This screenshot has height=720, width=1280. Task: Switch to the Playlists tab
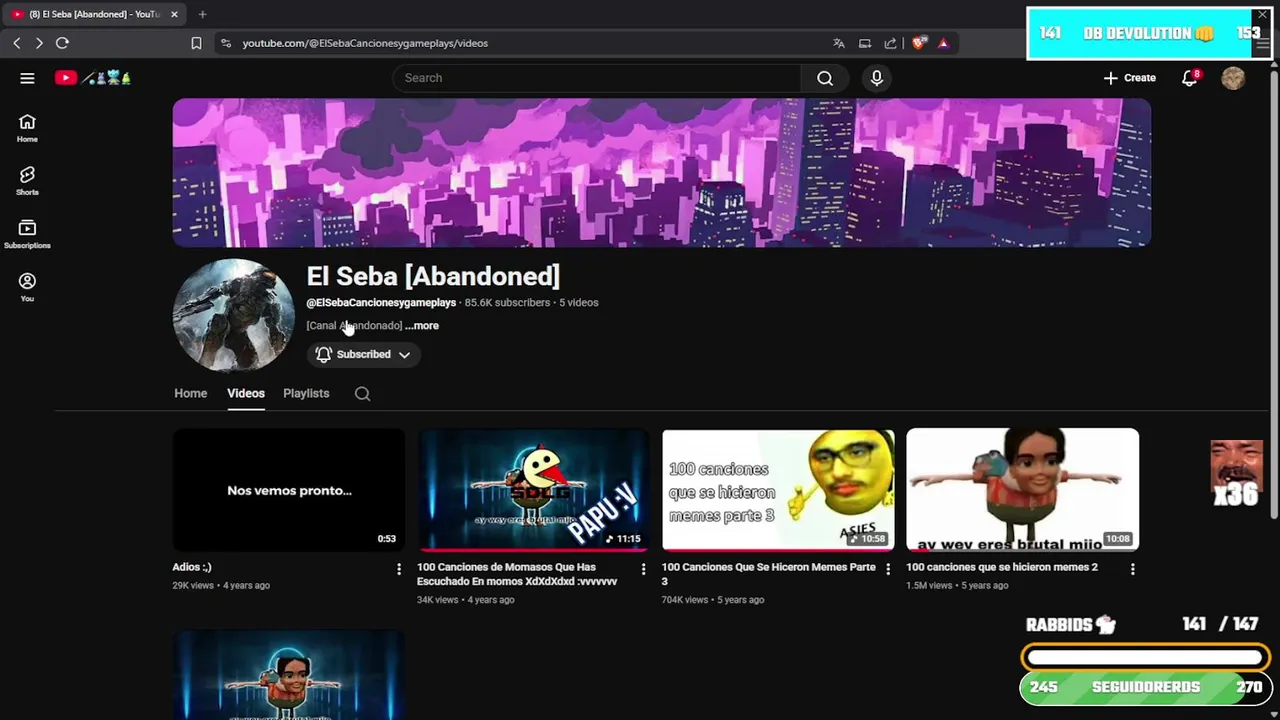coord(306,393)
